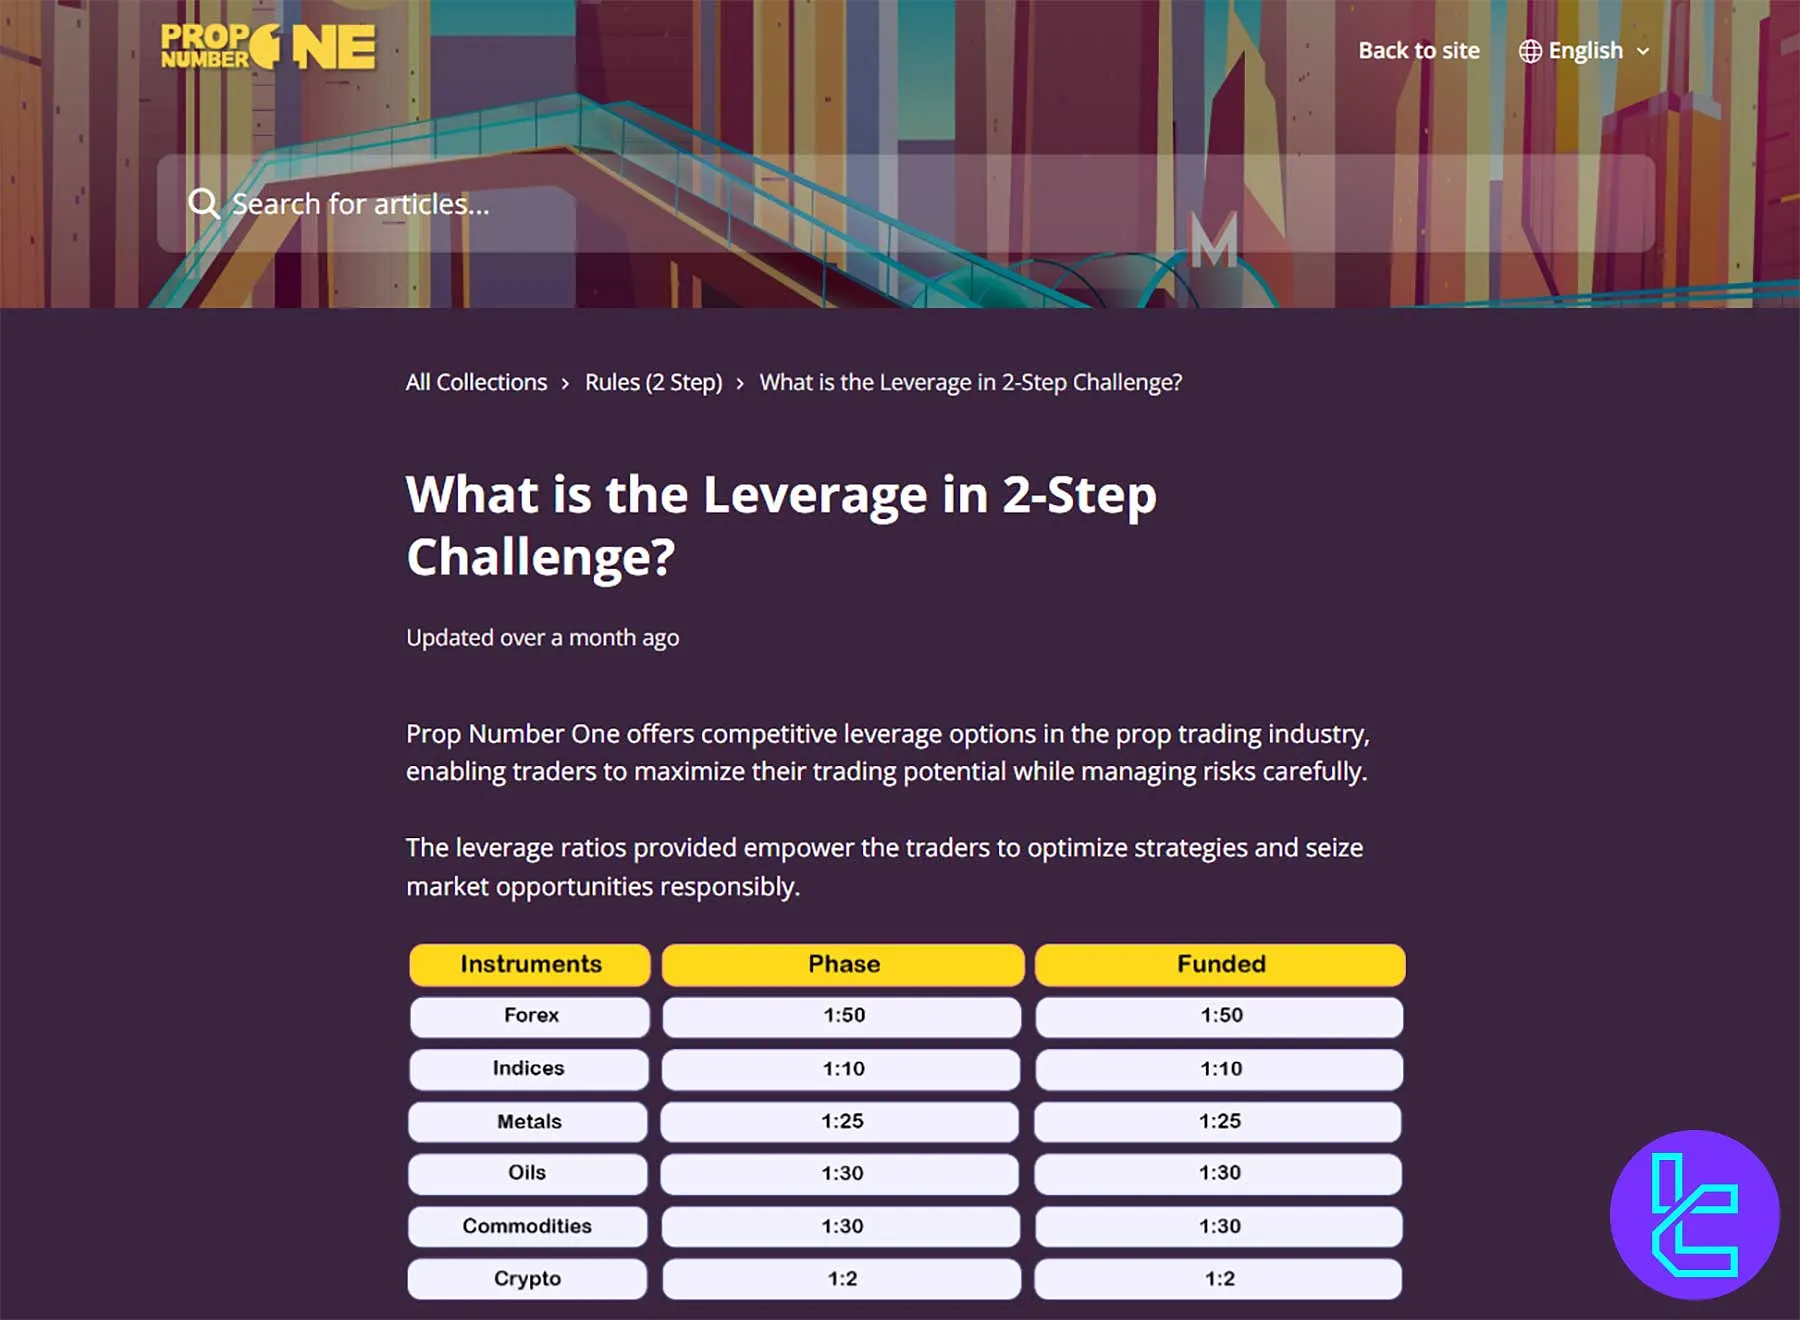The width and height of the screenshot is (1800, 1320).
Task: Open the Back to site link
Action: click(x=1418, y=51)
